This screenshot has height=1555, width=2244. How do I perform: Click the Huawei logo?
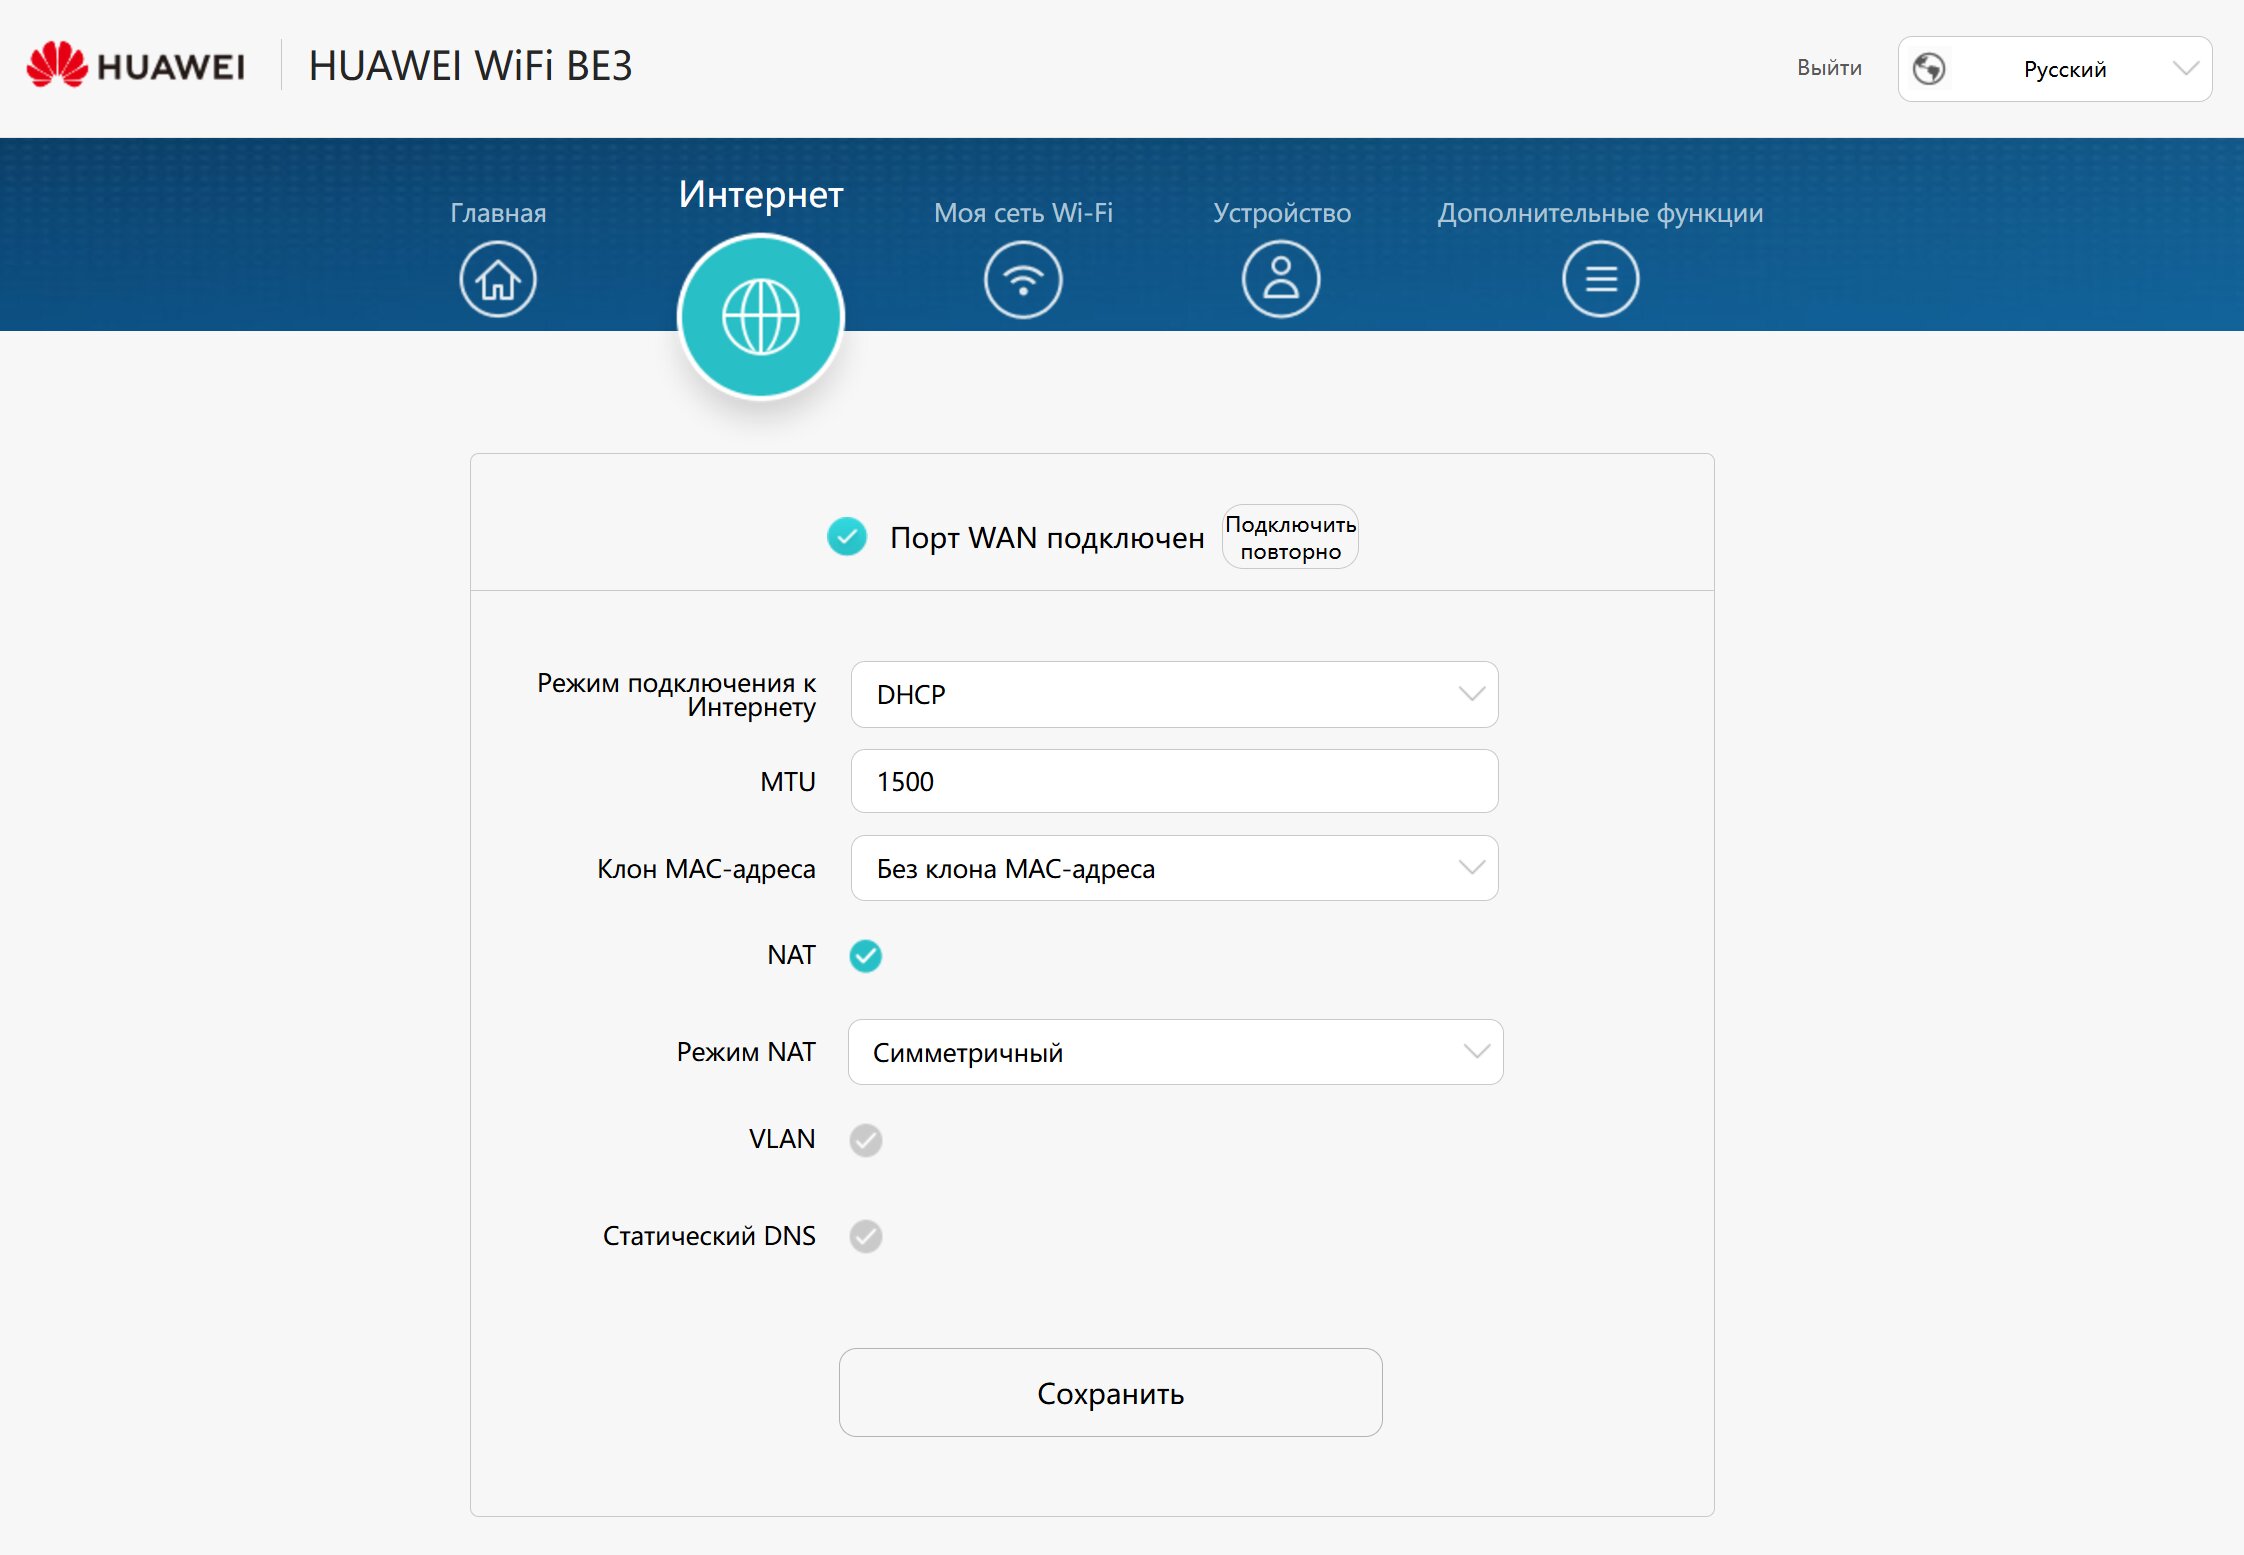pos(136,65)
